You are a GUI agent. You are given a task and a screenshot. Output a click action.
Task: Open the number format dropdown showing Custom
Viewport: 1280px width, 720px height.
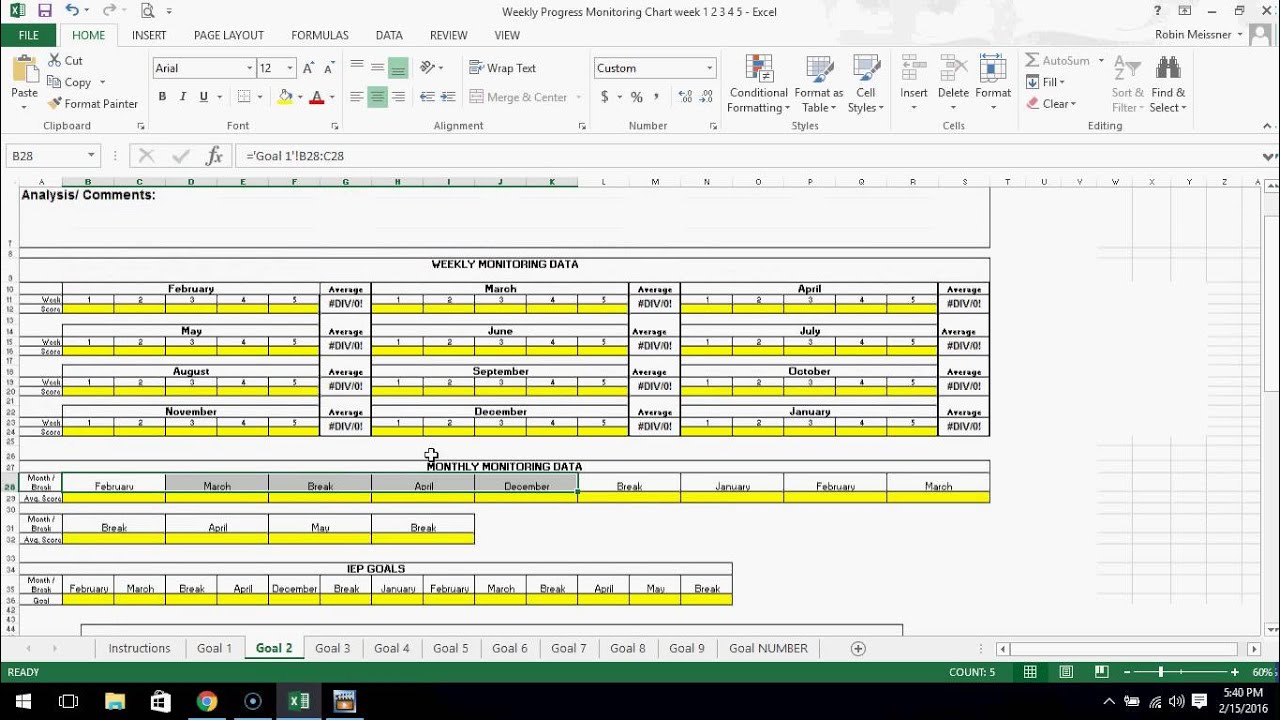pos(710,68)
